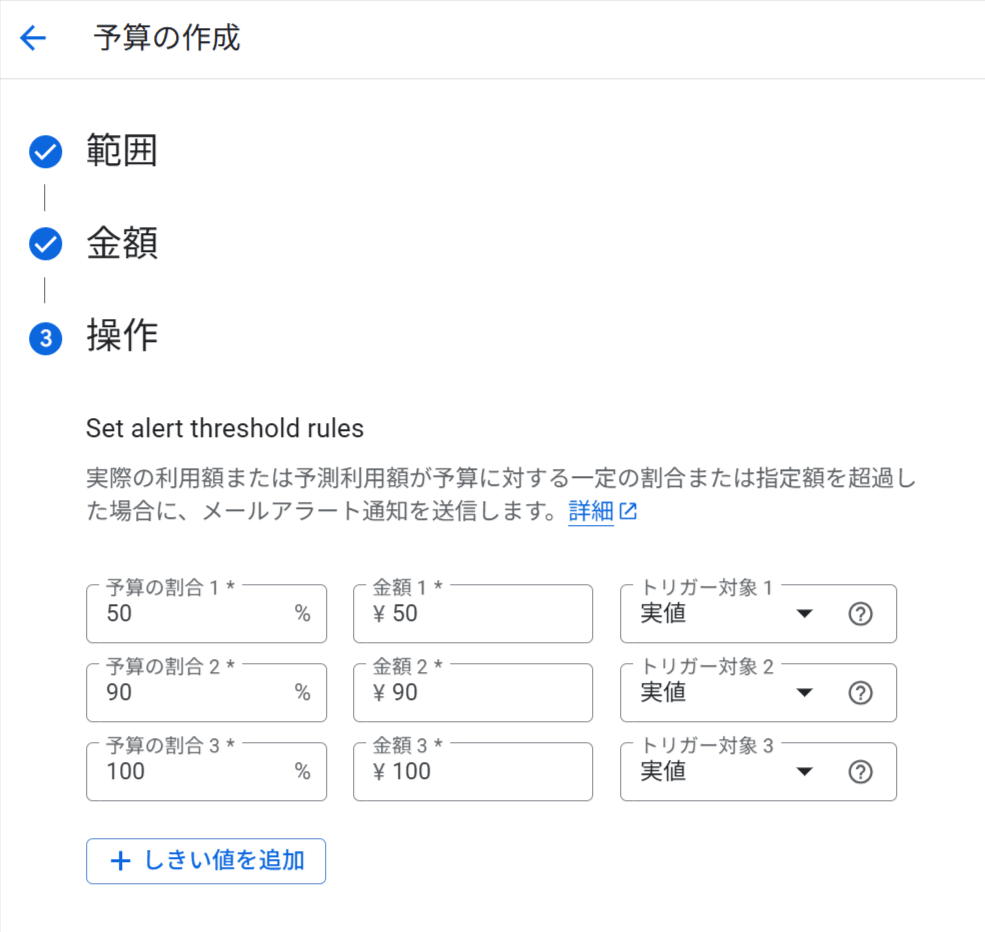
Task: Open help icon for トリガー対象 2
Action: [860, 693]
